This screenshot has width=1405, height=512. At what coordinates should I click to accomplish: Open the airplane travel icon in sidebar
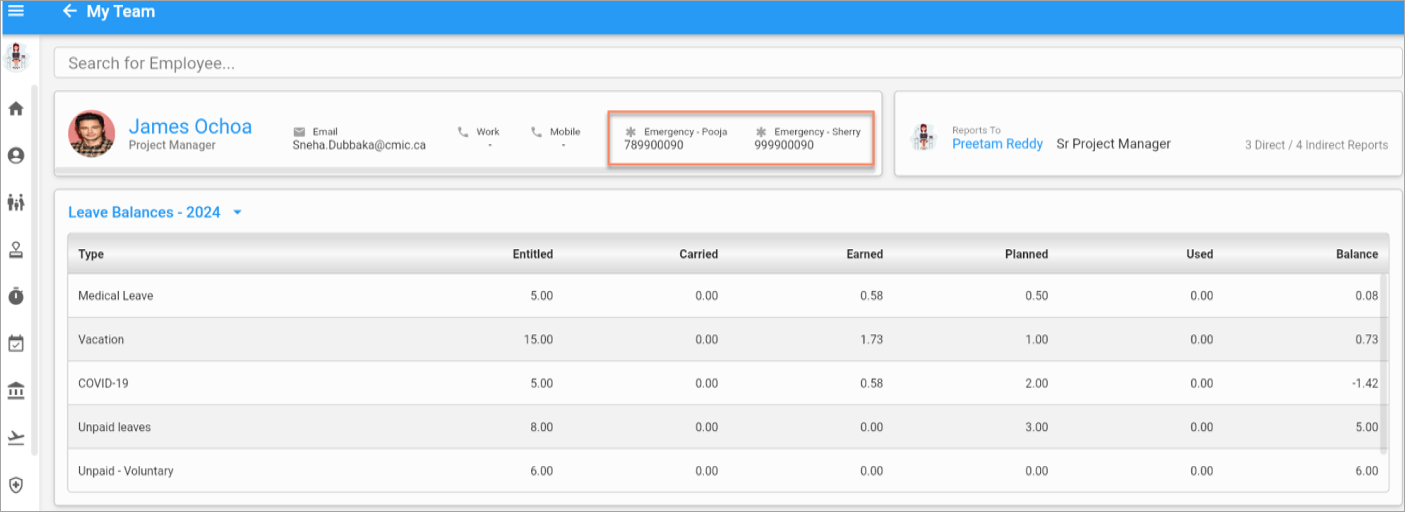pyautogui.click(x=16, y=437)
